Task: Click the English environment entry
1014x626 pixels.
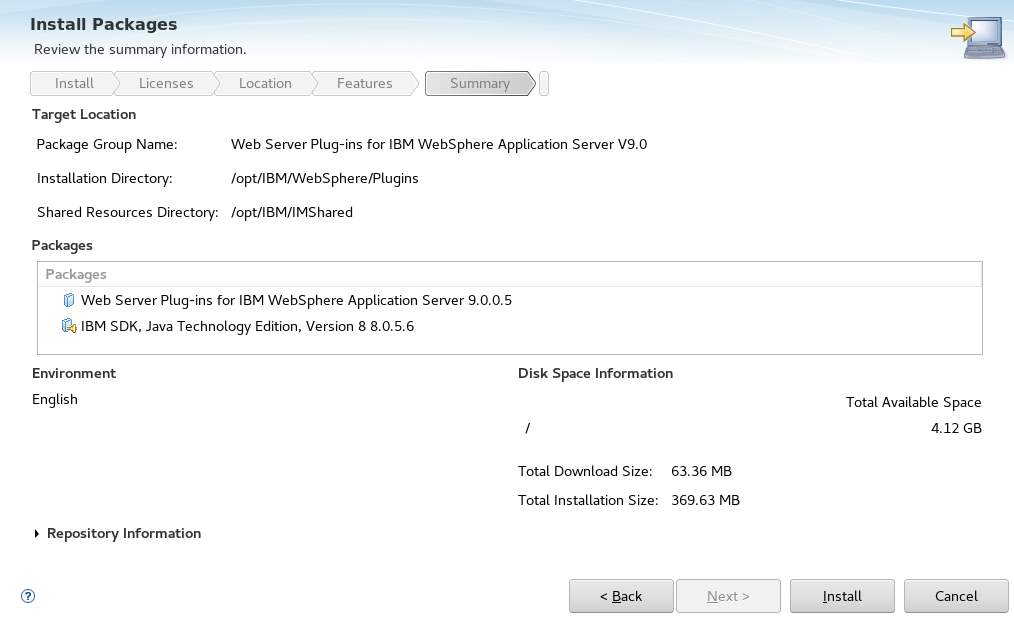Action: (x=55, y=400)
